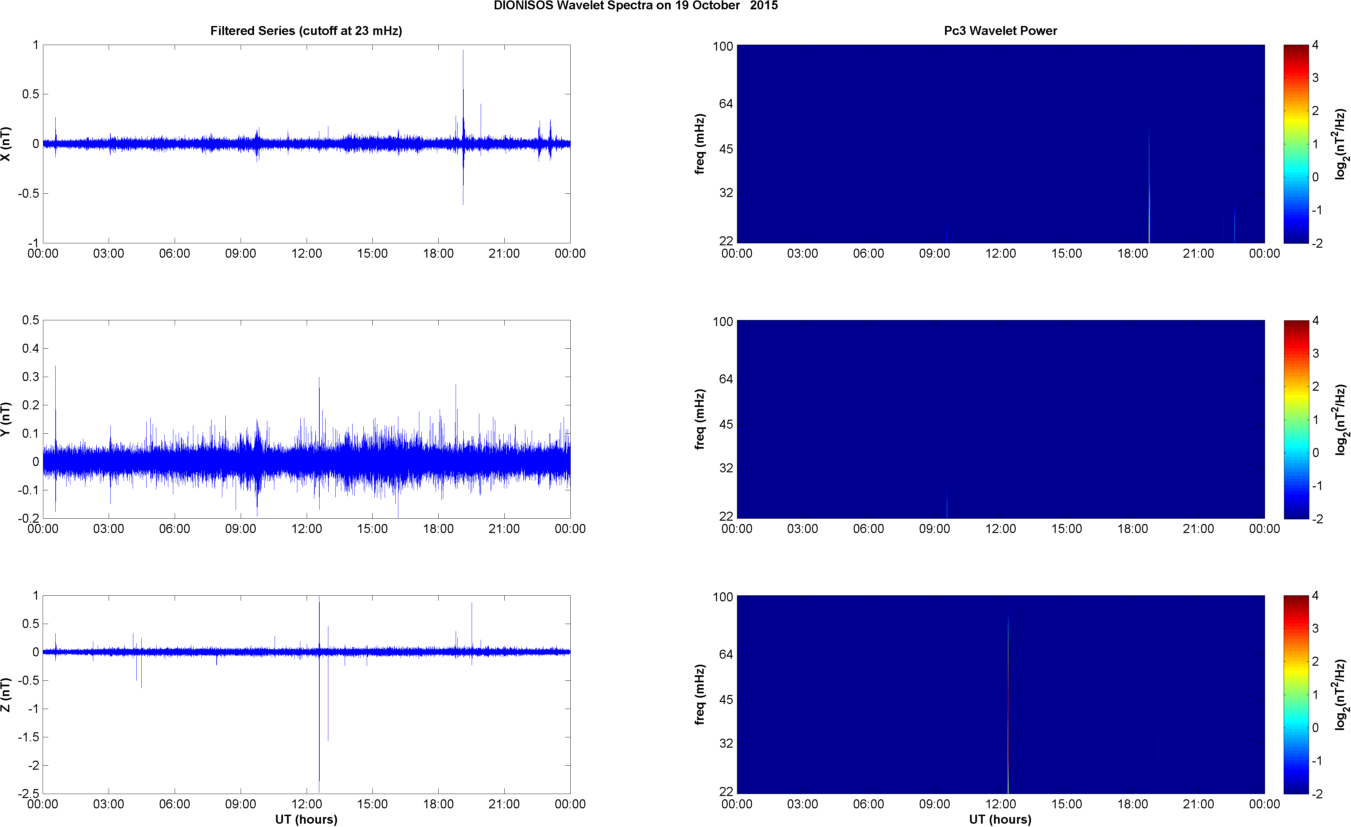
Task: Click the 18:00 tick under the Y series plot
Action: (x=438, y=529)
